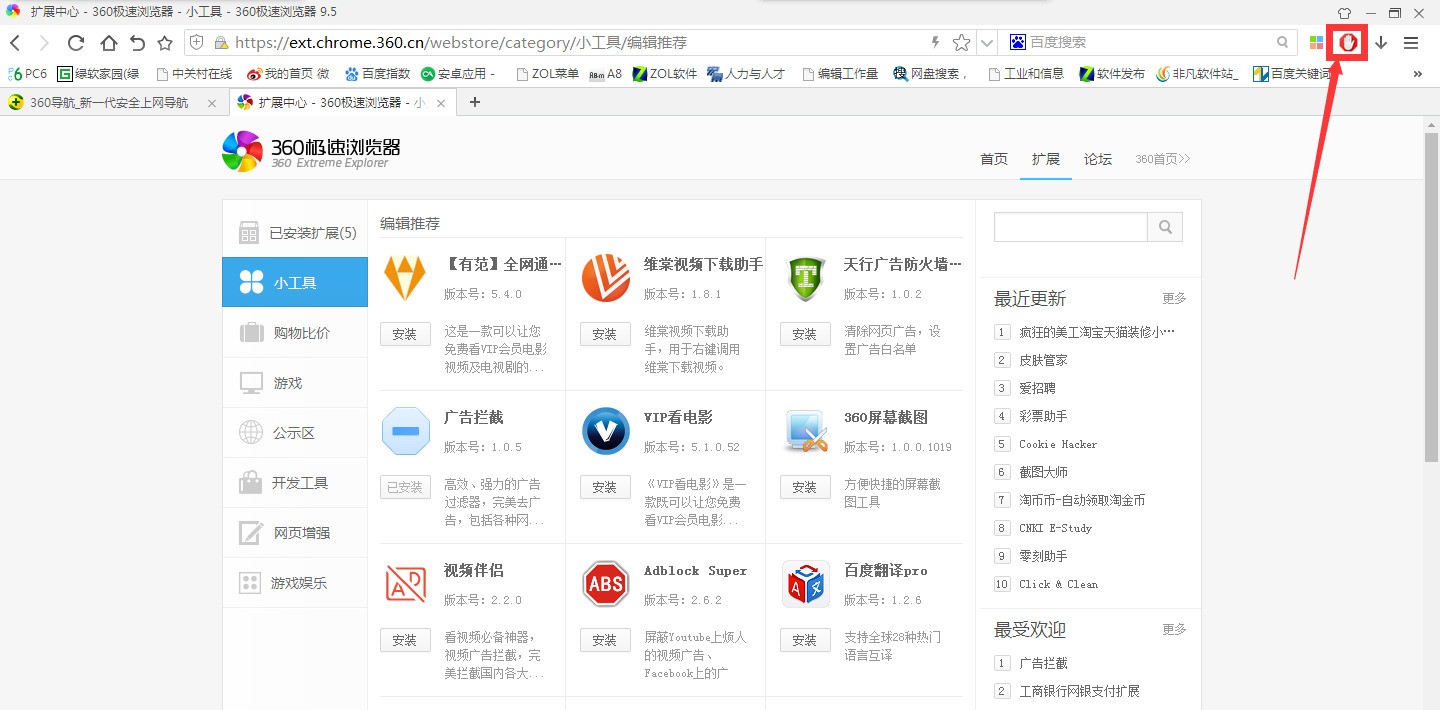The height and width of the screenshot is (710, 1440).
Task: Open the 人力与人才 bookmark
Action: tap(746, 73)
